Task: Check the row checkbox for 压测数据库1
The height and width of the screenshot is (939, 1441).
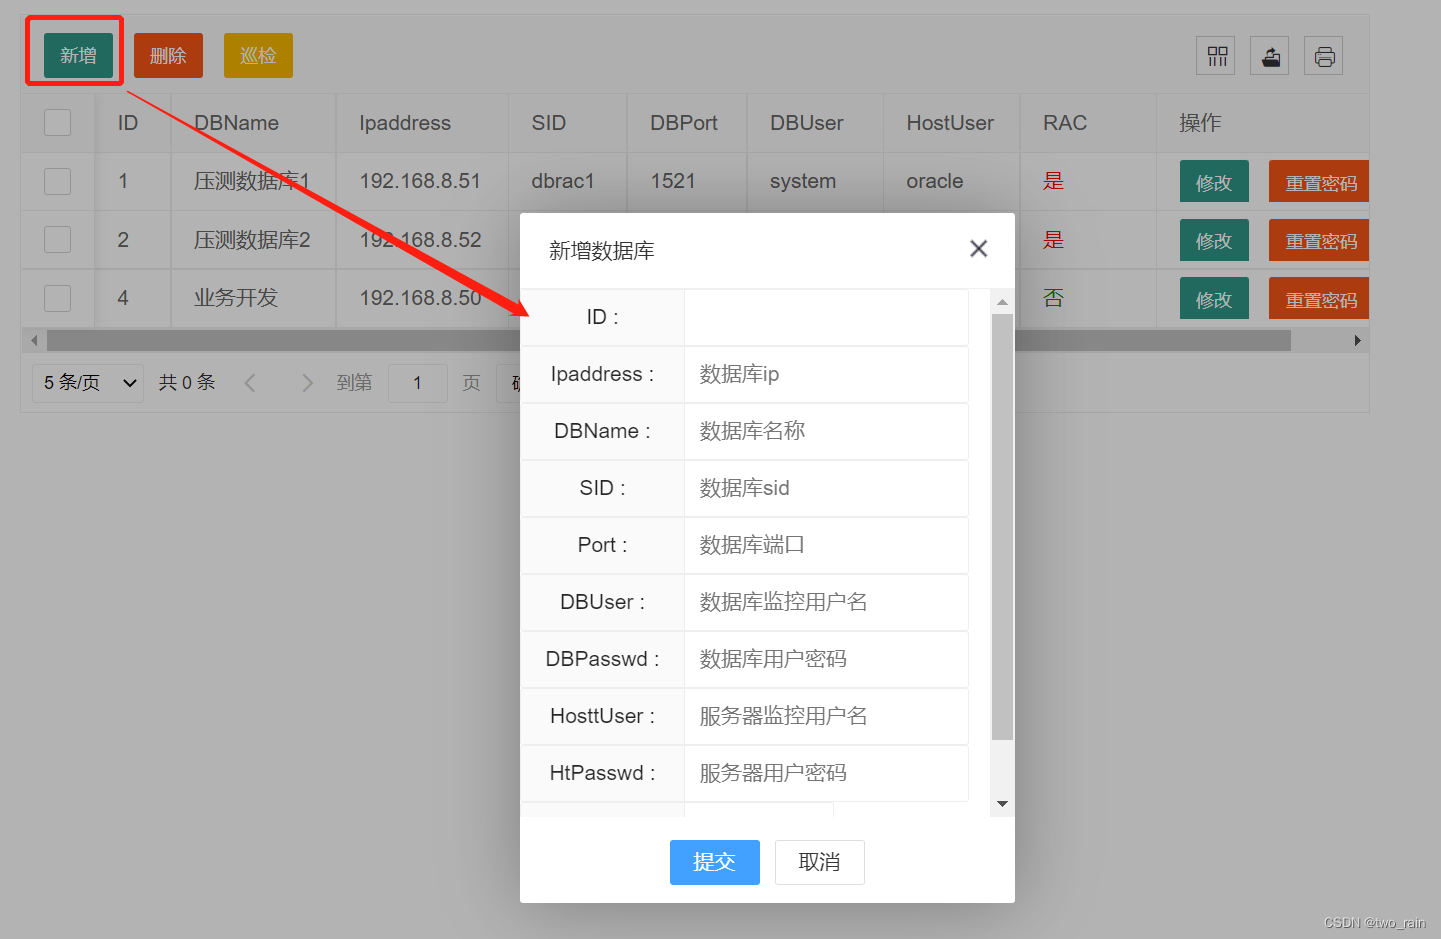Action: click(x=57, y=181)
